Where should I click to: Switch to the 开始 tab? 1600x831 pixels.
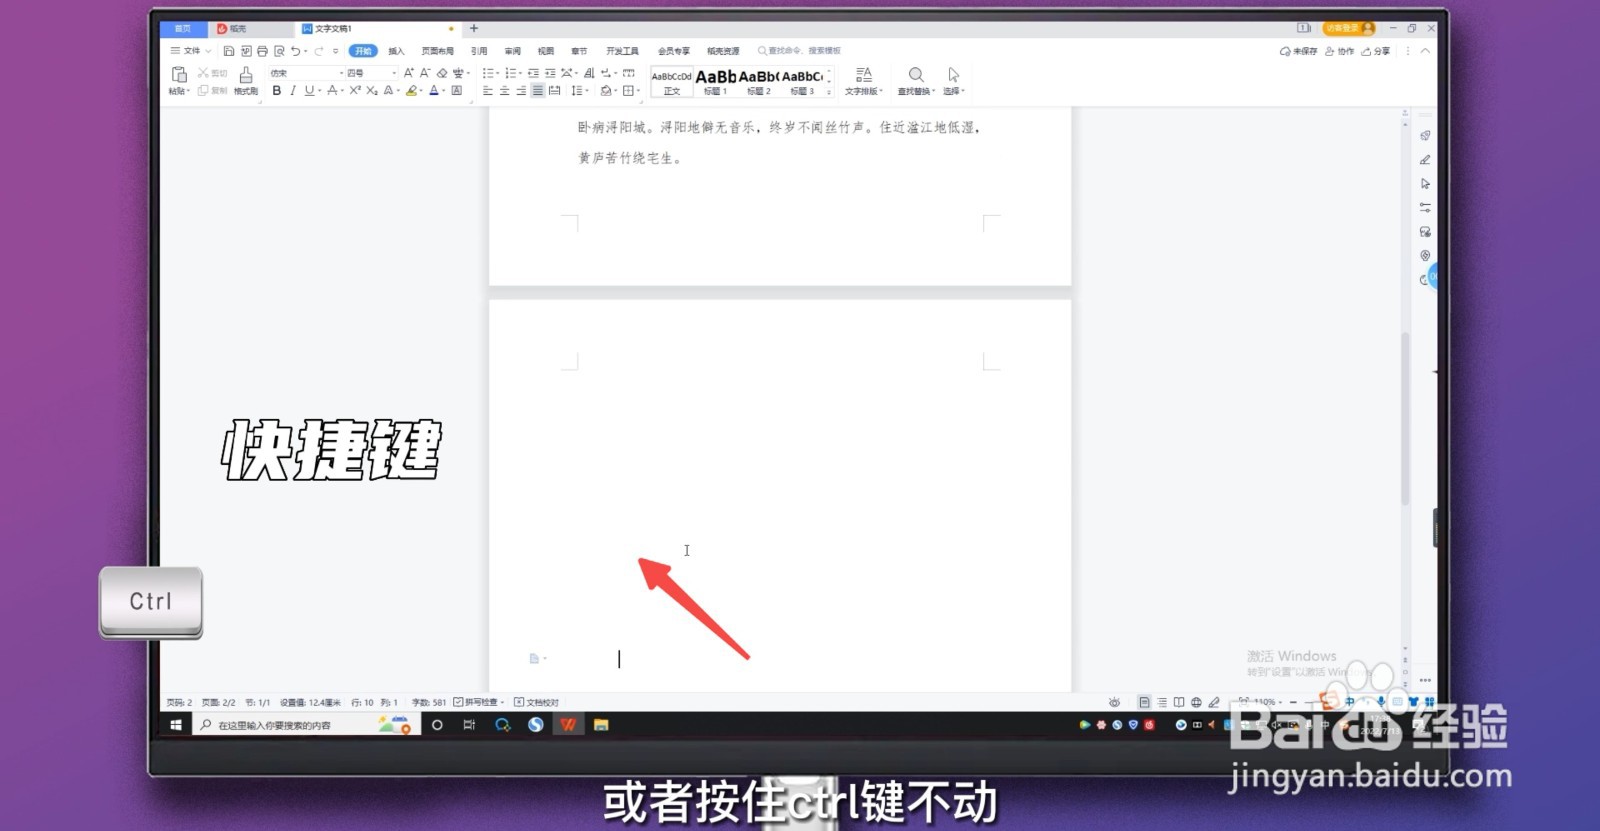[x=363, y=51]
